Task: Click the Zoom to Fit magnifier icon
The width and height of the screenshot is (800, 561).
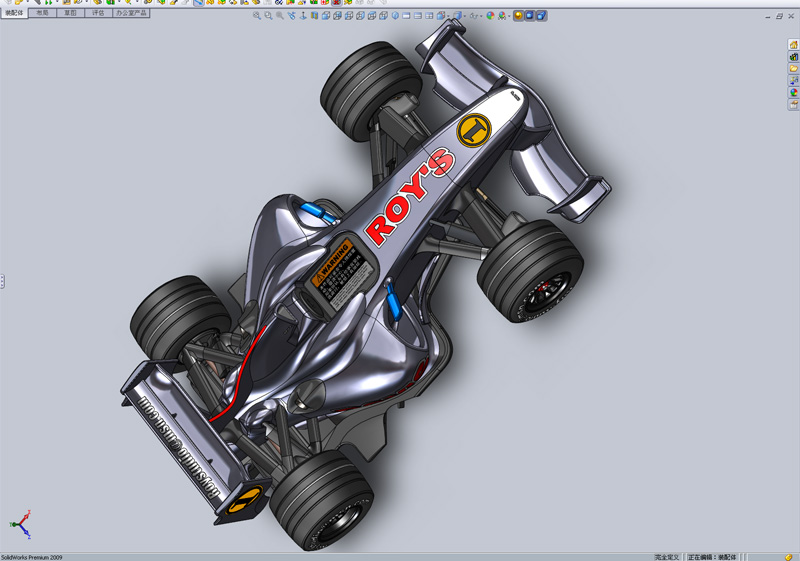Action: pos(257,16)
